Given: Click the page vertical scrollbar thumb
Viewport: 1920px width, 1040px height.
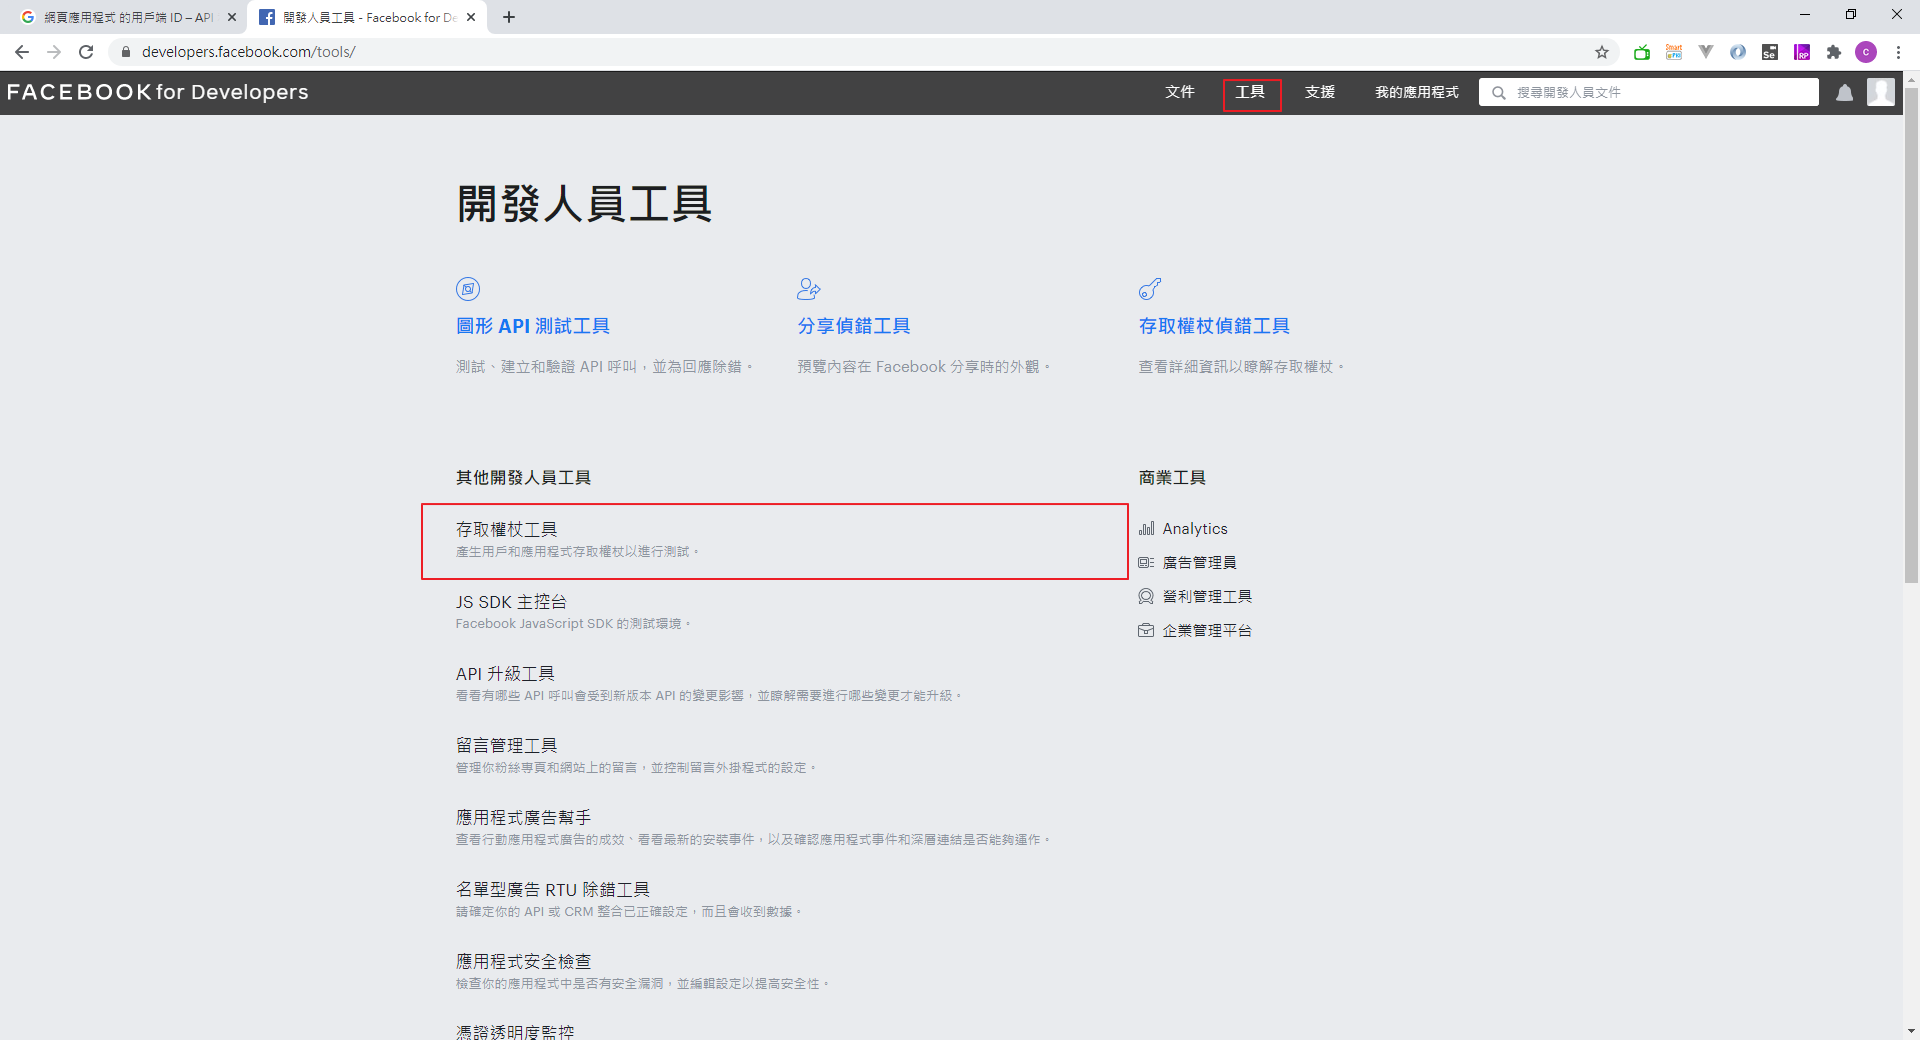Looking at the screenshot, I should click(x=1911, y=335).
